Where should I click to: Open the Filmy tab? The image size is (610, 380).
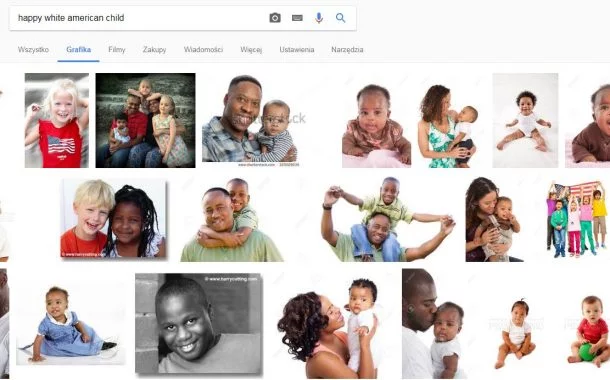click(x=117, y=50)
